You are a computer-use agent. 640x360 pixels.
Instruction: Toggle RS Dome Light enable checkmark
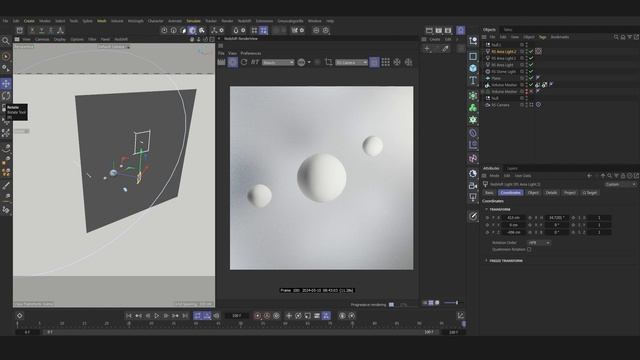coord(531,71)
